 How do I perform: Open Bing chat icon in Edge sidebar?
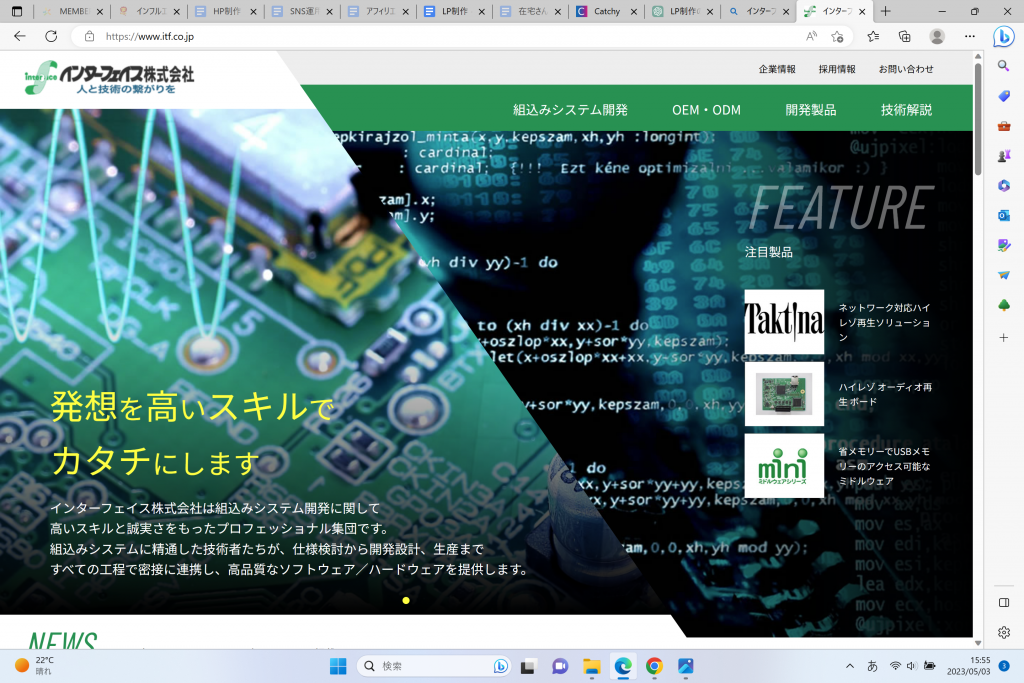point(1004,36)
